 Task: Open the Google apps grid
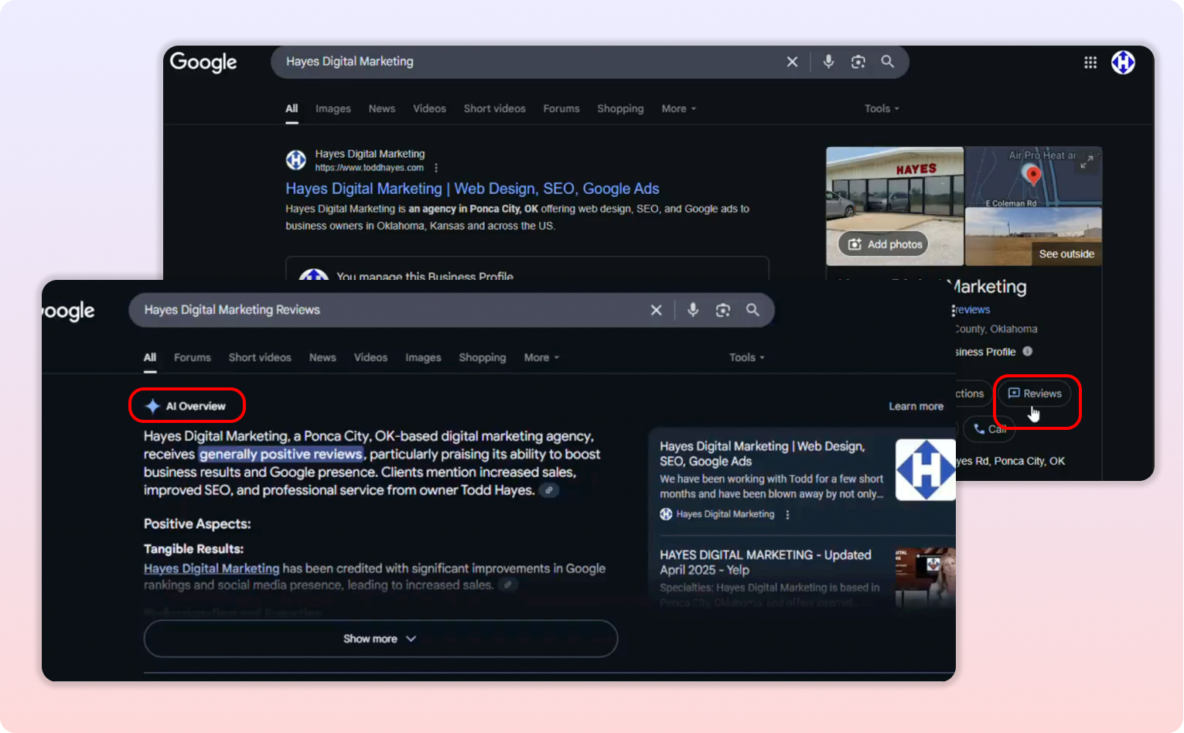(x=1090, y=62)
